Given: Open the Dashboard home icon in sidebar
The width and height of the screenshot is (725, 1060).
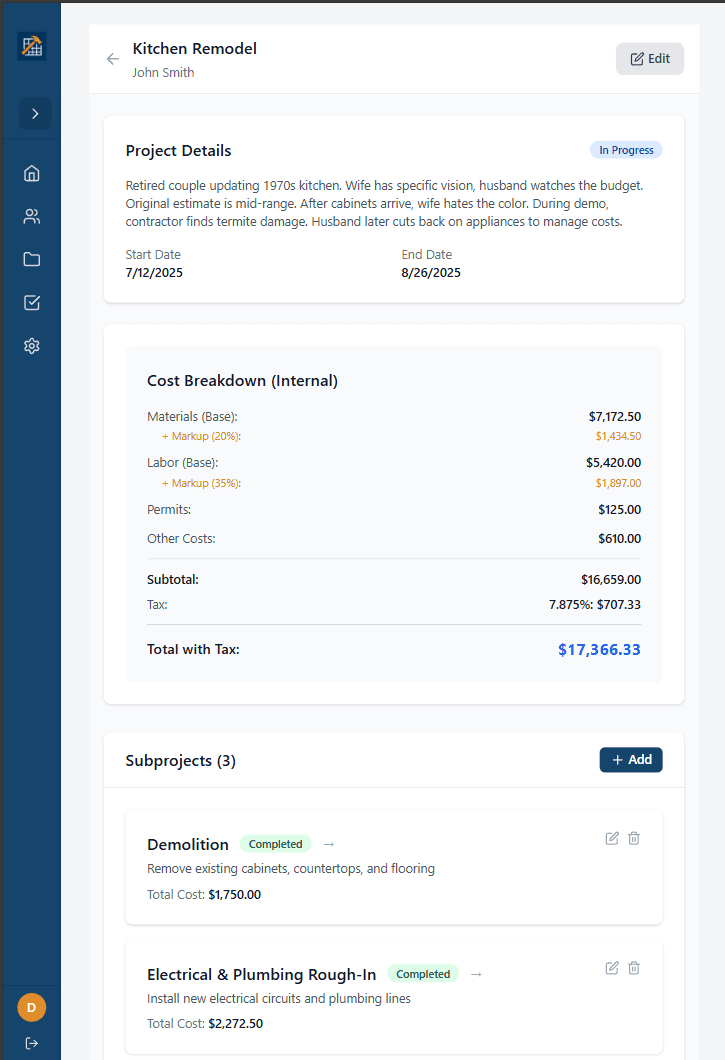Looking at the screenshot, I should pyautogui.click(x=31, y=172).
